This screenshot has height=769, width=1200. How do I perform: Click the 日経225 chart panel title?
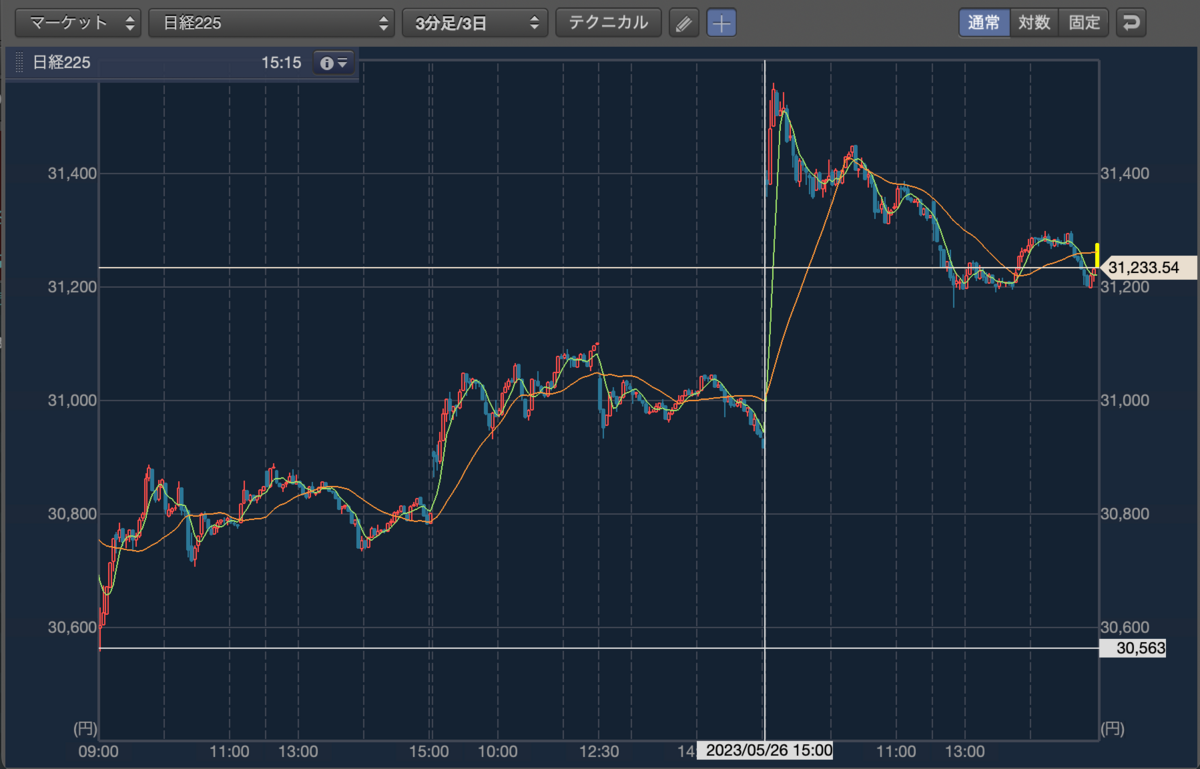(x=62, y=63)
